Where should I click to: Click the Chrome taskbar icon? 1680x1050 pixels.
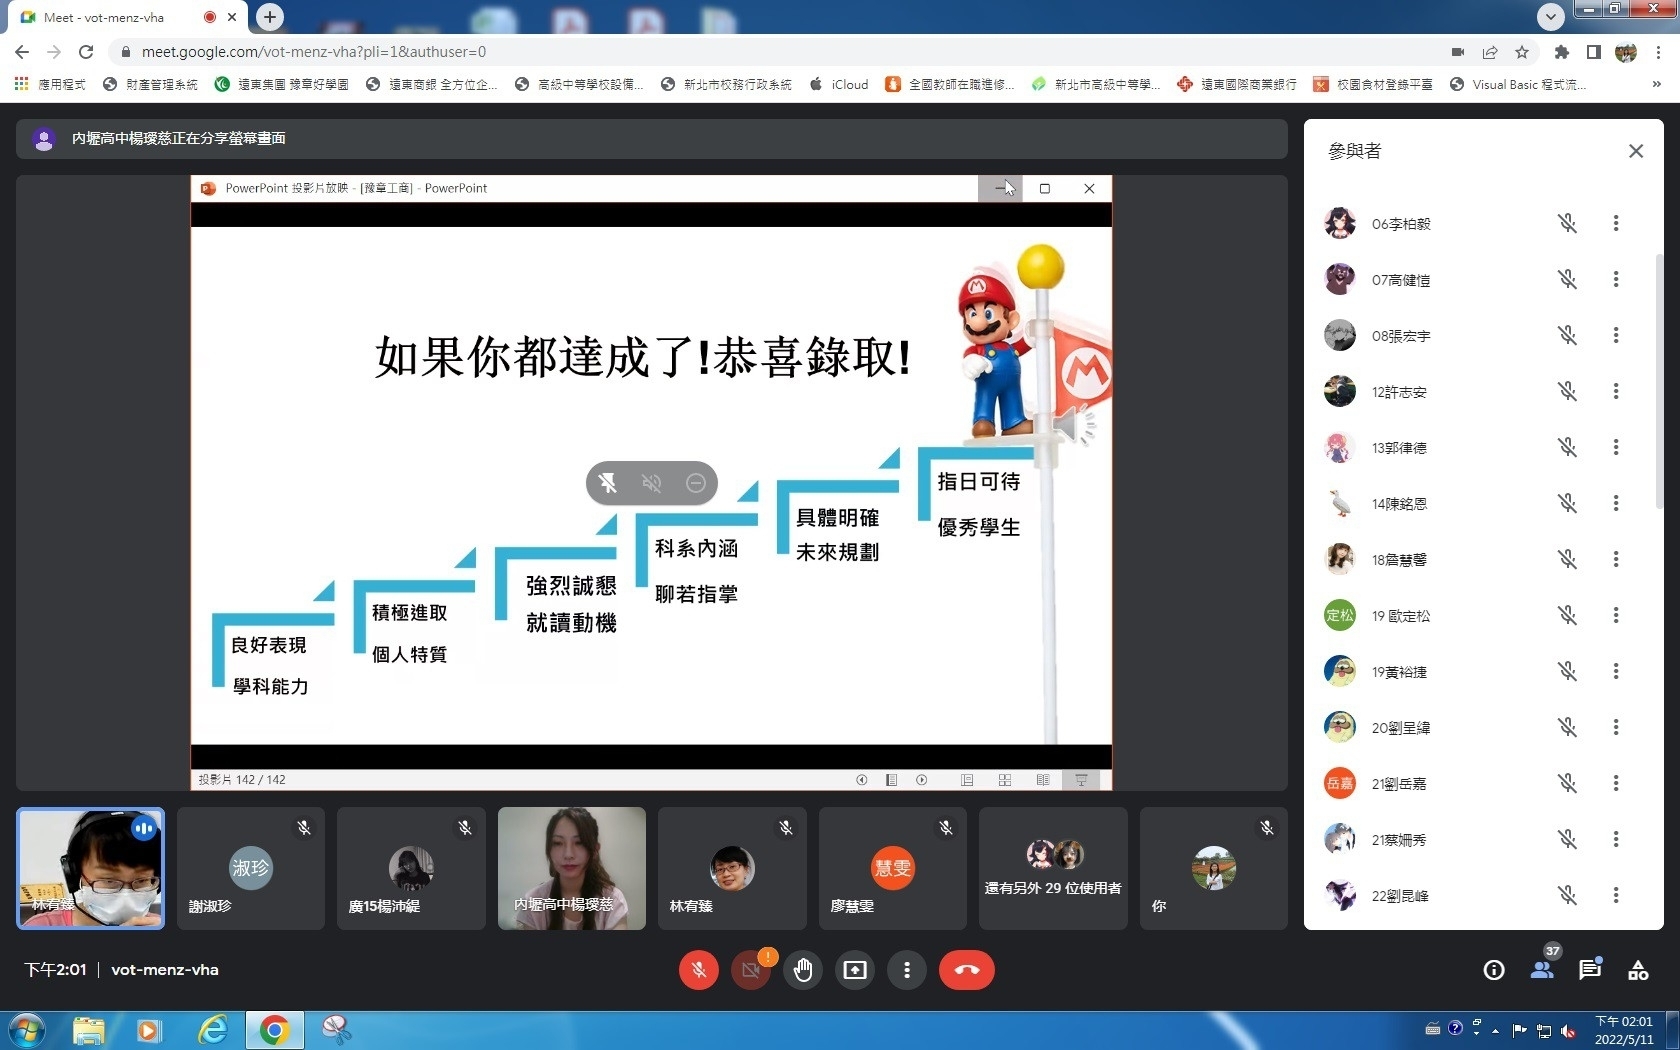(274, 1030)
